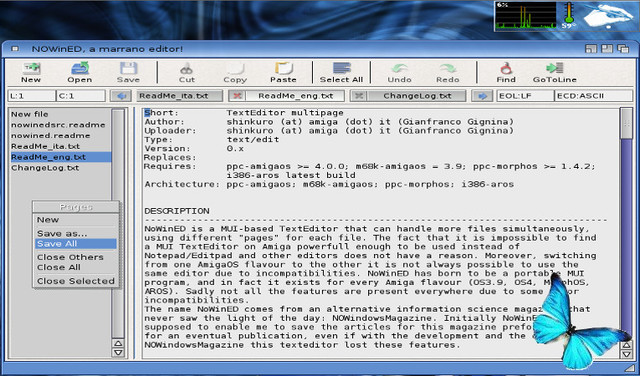Image resolution: width=640 pixels, height=376 pixels.
Task: Click the Copy toolbar icon
Action: [x=235, y=72]
